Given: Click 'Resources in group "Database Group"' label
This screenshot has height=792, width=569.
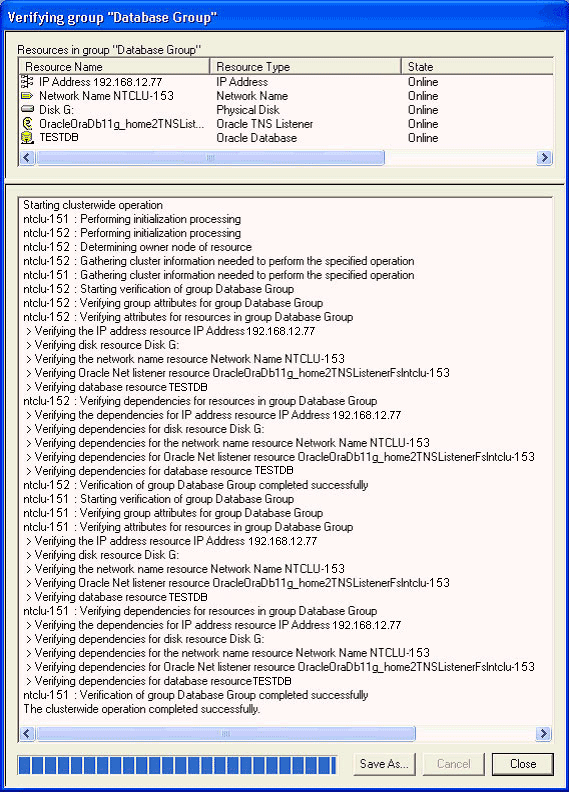Looking at the screenshot, I should 109,50.
